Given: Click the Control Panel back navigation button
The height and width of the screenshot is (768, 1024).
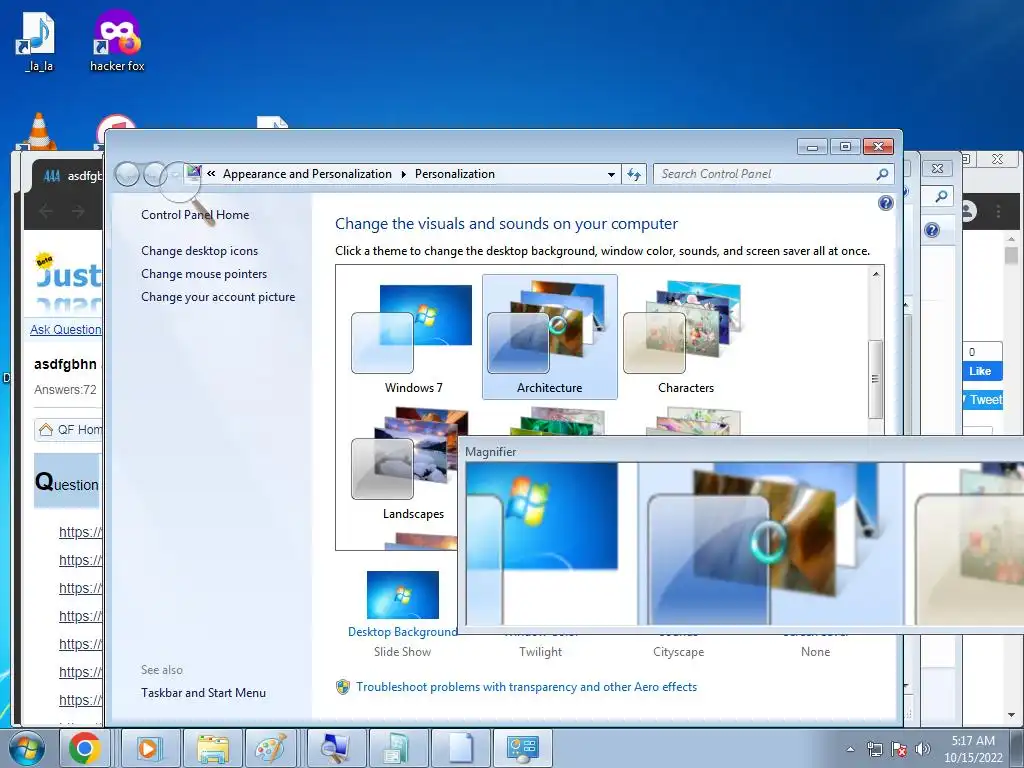Looking at the screenshot, I should click(x=127, y=174).
